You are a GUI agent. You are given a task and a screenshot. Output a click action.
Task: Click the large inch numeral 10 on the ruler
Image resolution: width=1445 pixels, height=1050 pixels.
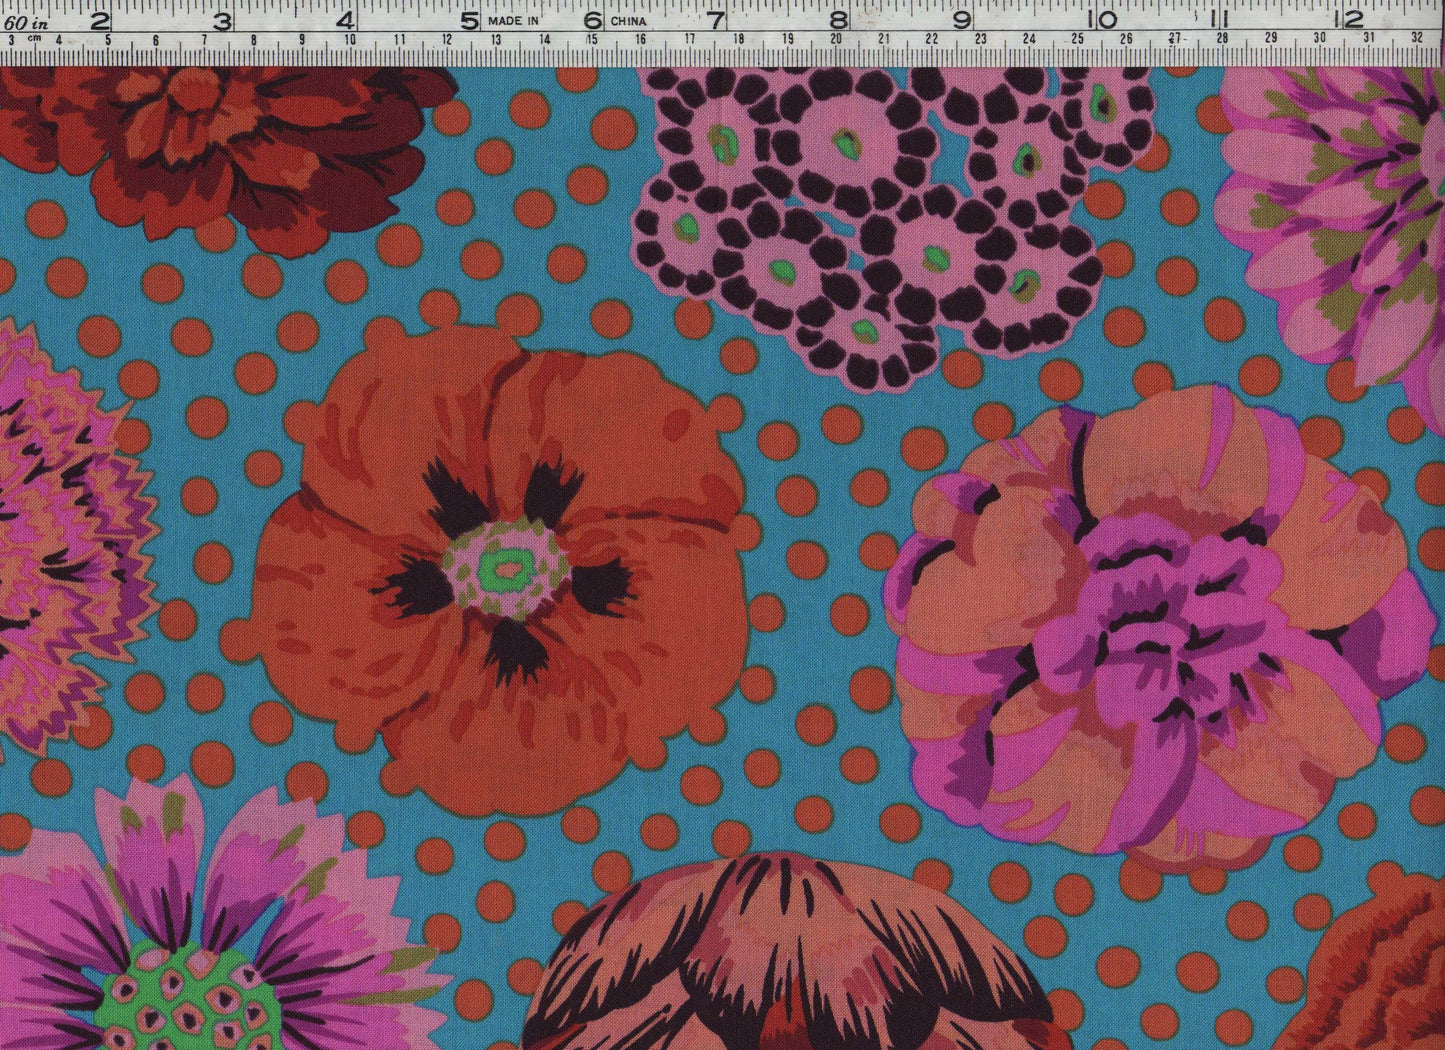click(x=1104, y=19)
